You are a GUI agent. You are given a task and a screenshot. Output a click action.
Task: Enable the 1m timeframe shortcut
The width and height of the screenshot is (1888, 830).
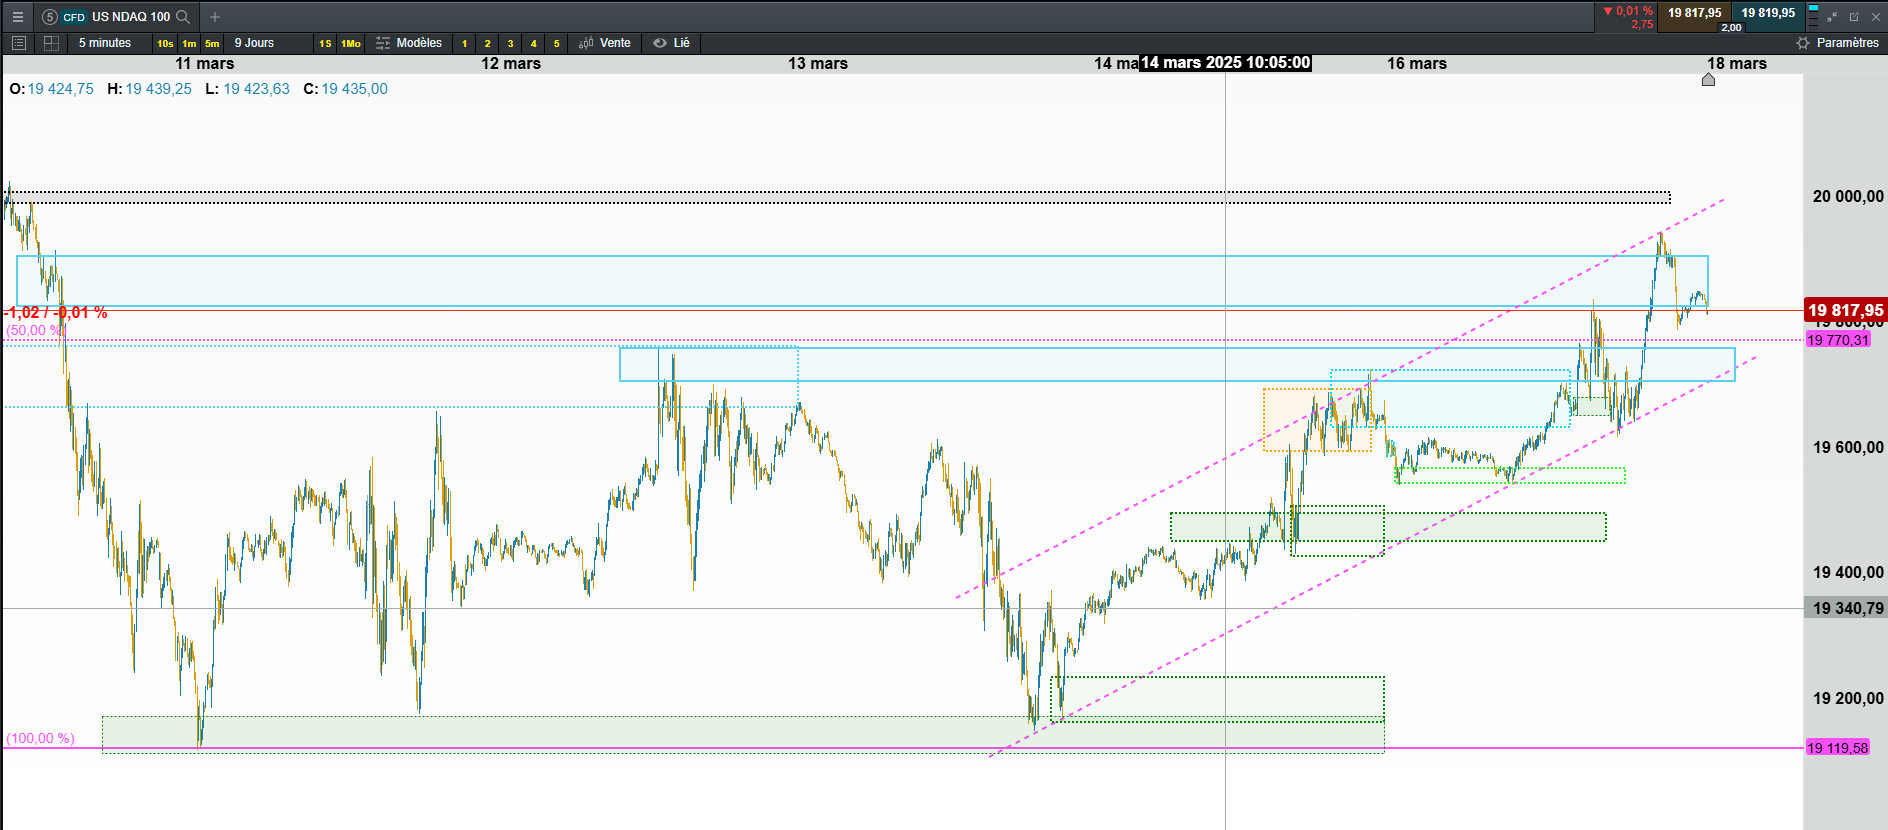point(189,43)
